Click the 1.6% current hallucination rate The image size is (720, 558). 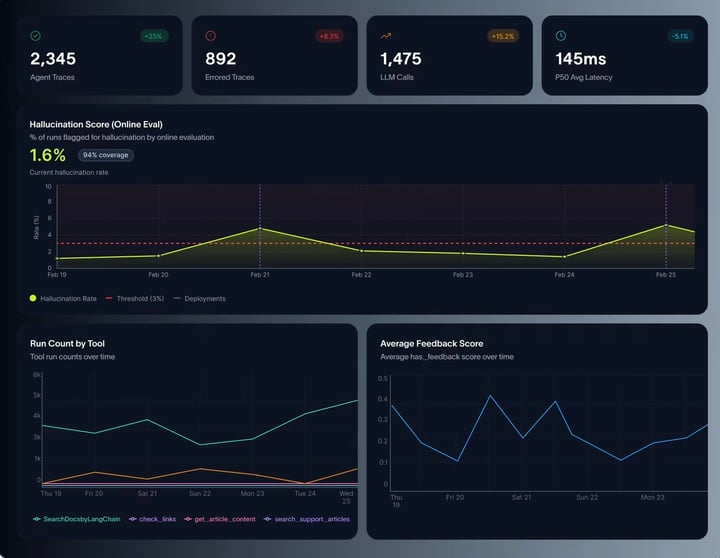(x=48, y=155)
